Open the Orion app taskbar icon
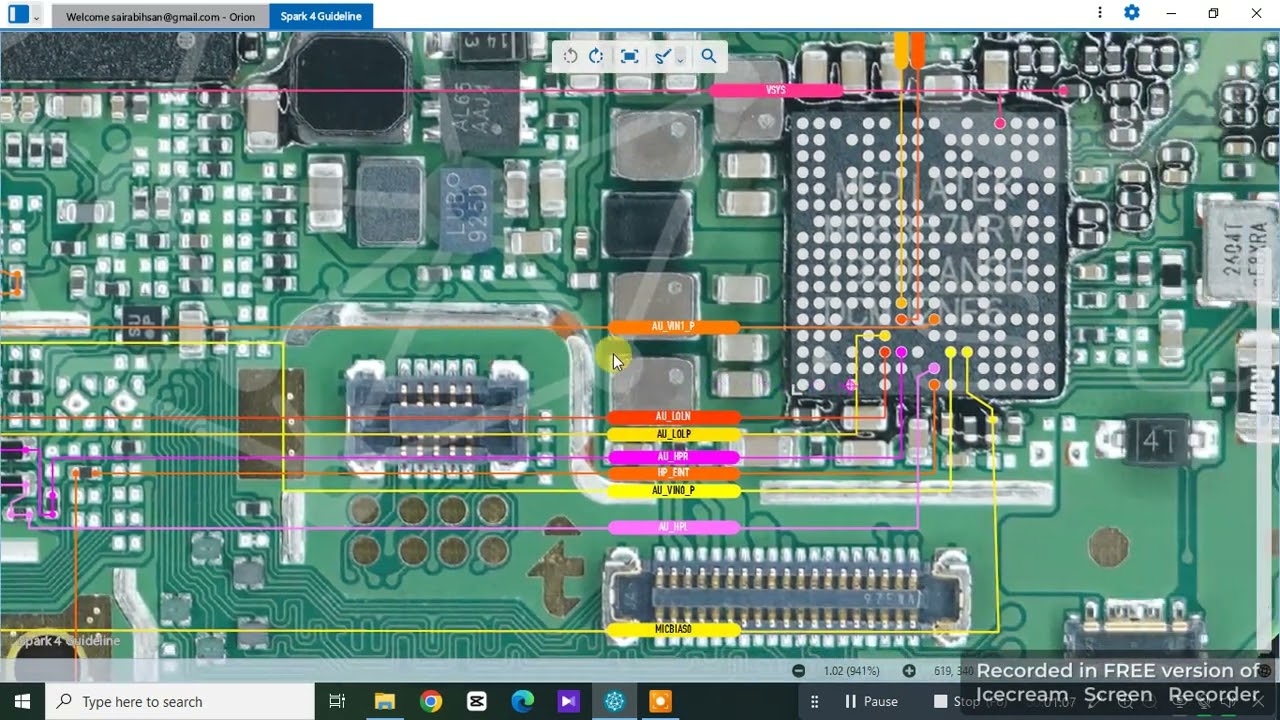This screenshot has height=720, width=1280. tap(615, 701)
